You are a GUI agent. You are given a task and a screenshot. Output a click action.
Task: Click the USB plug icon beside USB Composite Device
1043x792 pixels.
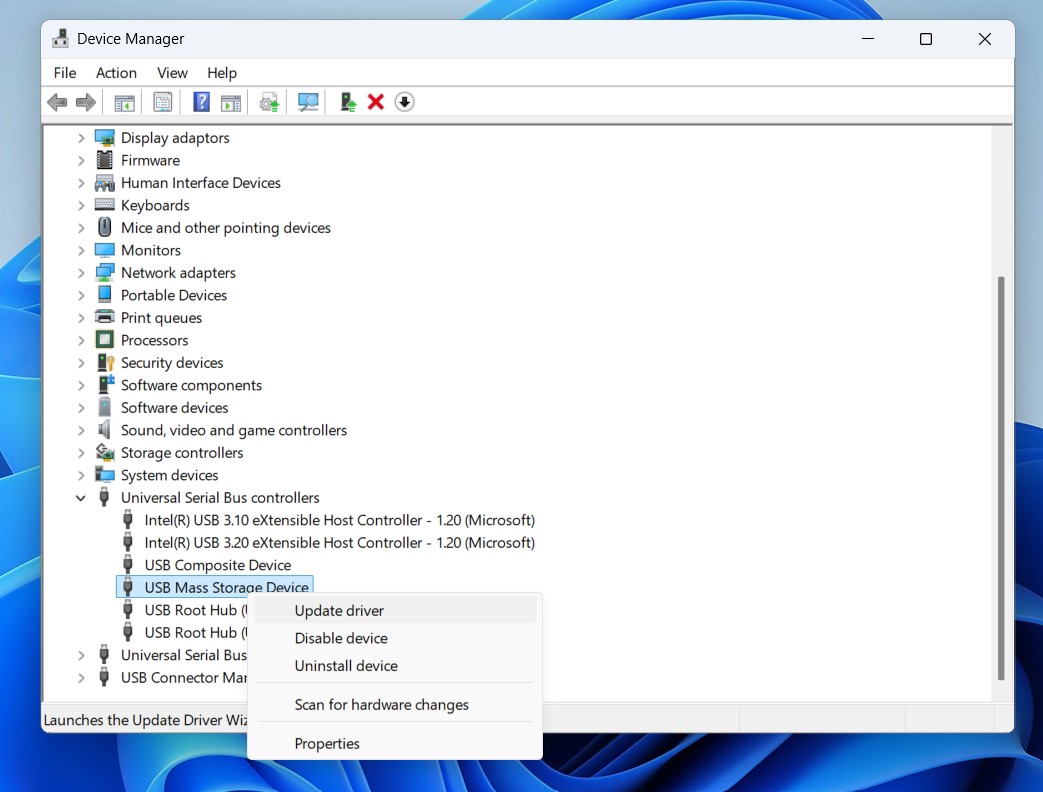tap(128, 565)
